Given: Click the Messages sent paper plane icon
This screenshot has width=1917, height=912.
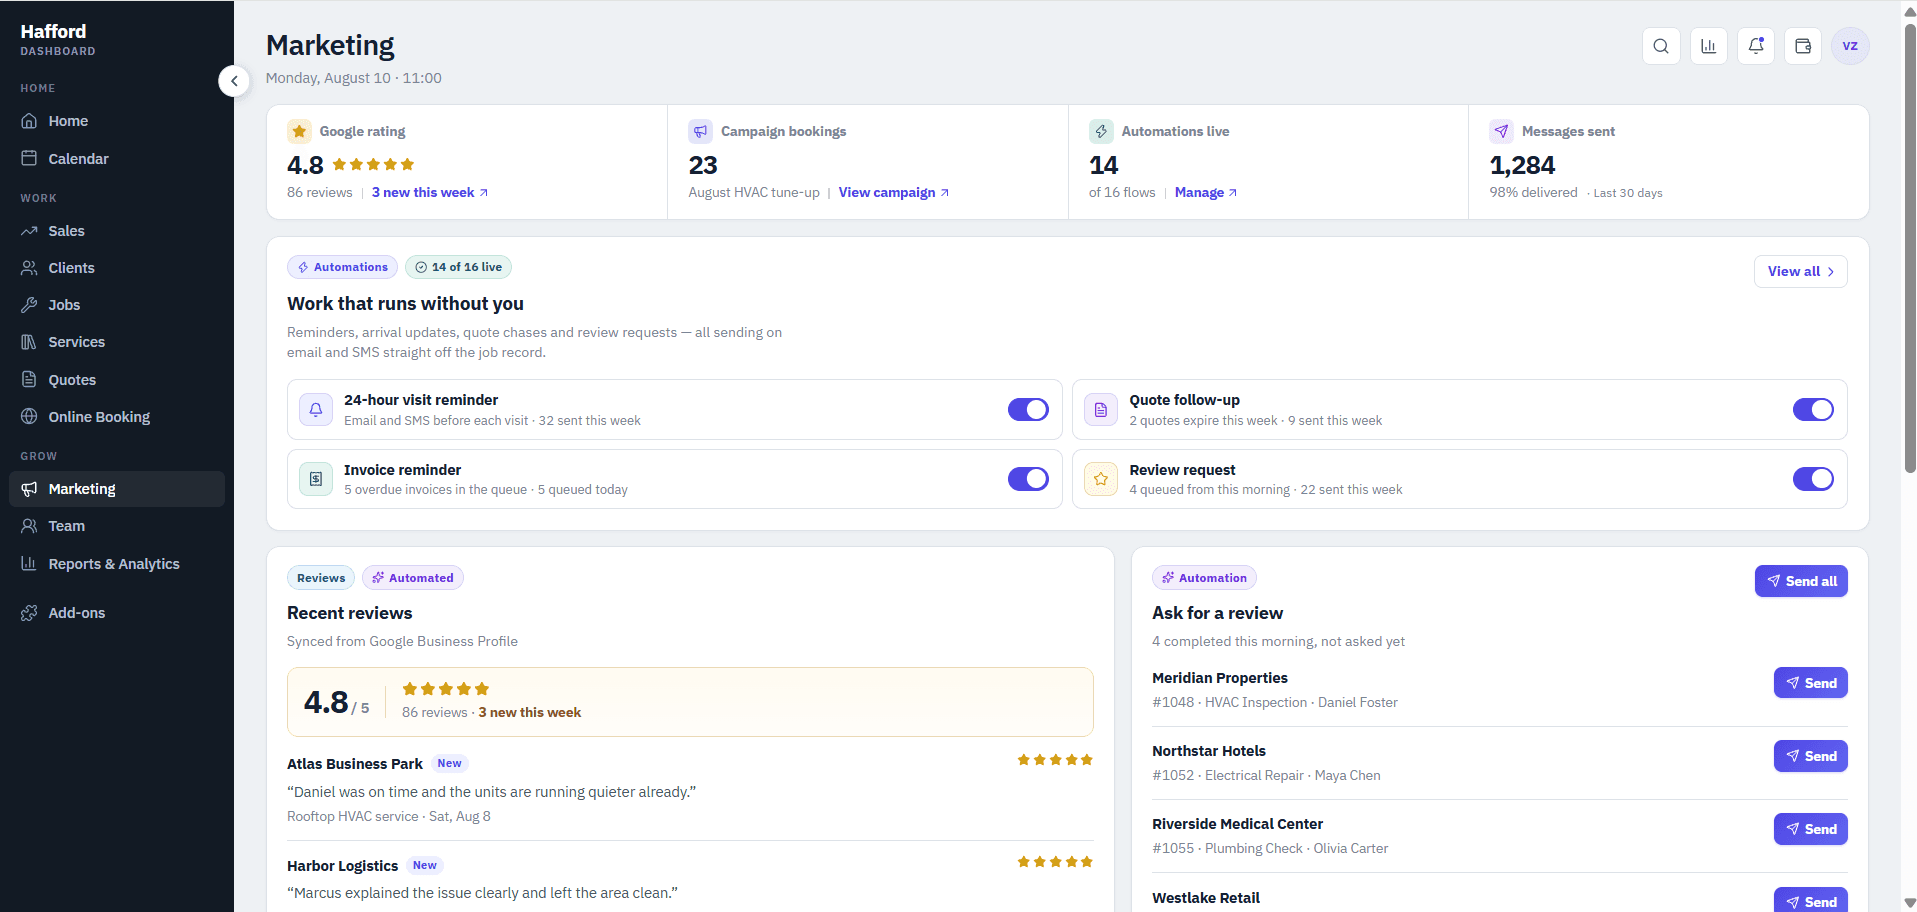Looking at the screenshot, I should coord(1501,131).
